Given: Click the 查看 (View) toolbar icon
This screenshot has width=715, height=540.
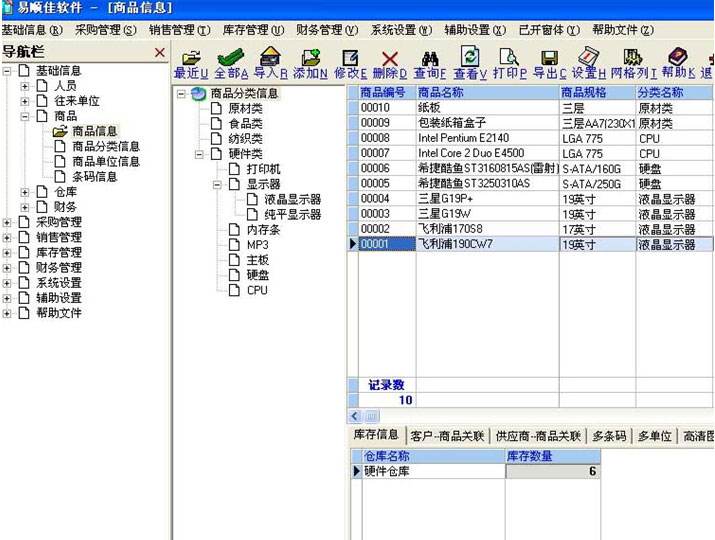Looking at the screenshot, I should tap(470, 58).
